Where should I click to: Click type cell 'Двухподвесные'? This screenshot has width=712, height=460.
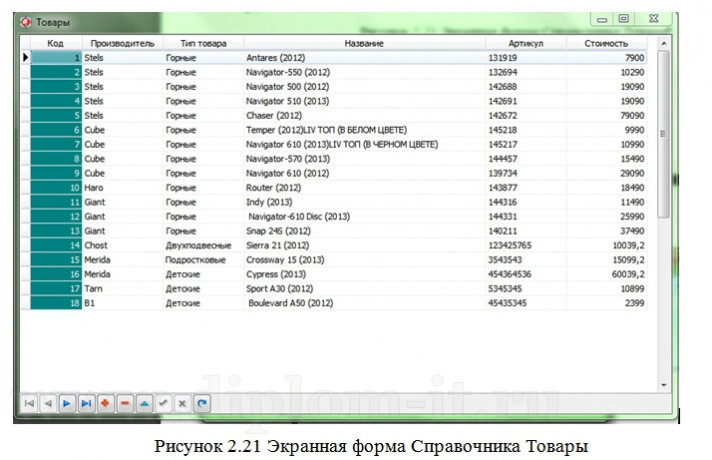pyautogui.click(x=203, y=245)
